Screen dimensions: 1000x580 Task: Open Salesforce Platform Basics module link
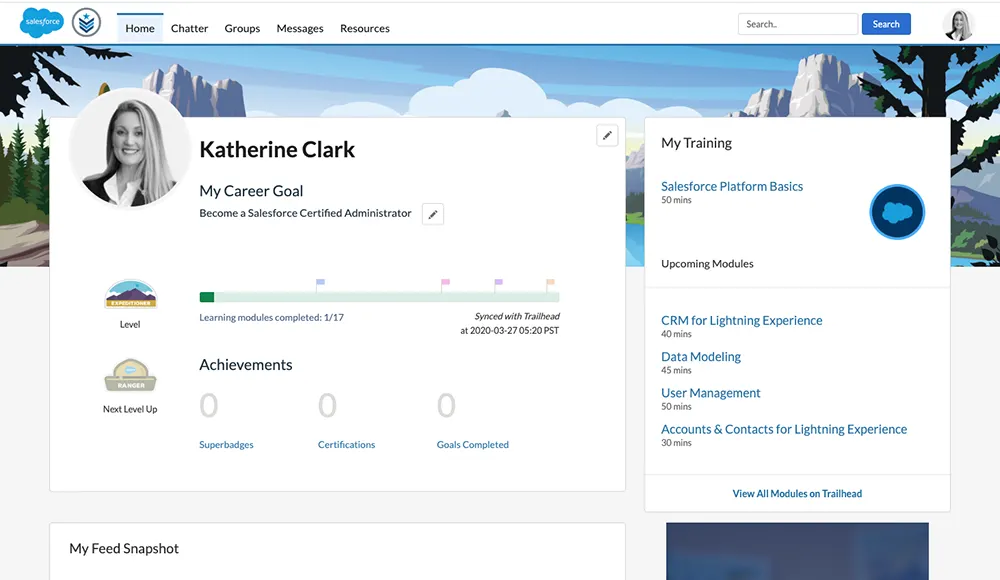point(732,186)
